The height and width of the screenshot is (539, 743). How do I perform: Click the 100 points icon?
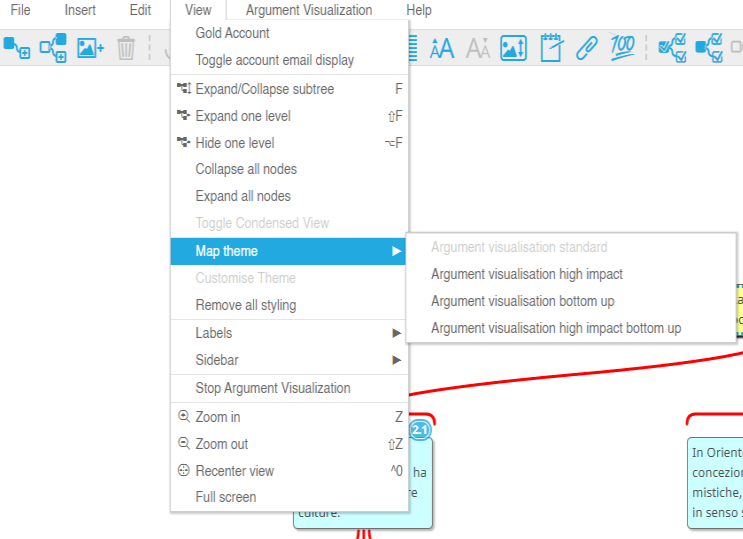tap(622, 47)
